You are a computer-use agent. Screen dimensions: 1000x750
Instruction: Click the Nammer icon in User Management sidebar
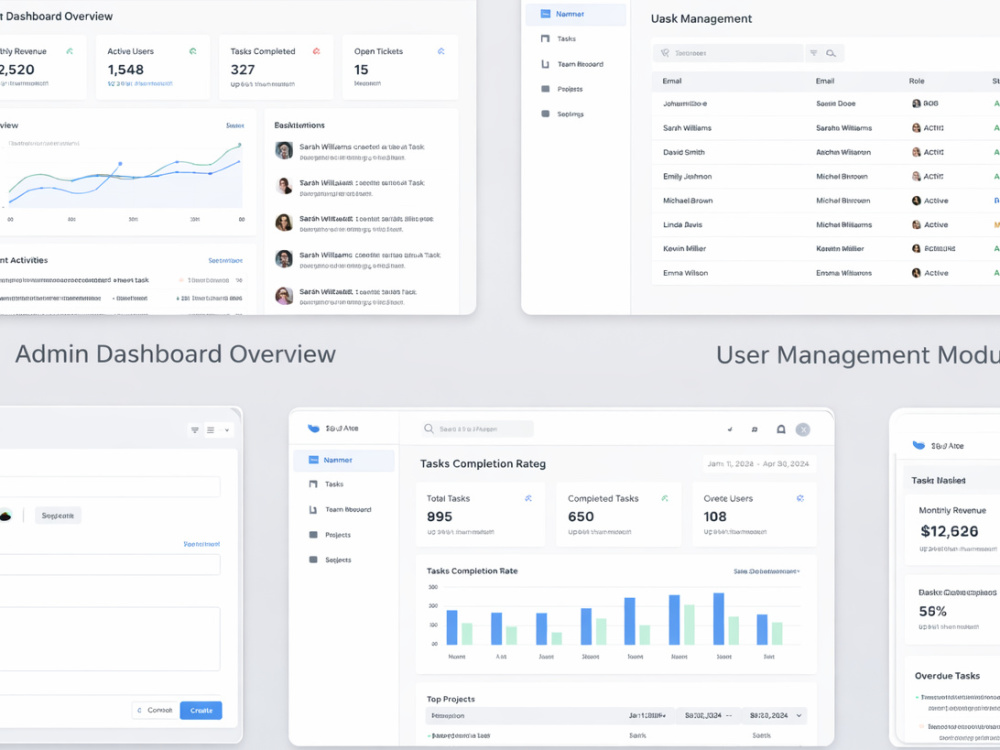click(x=545, y=13)
